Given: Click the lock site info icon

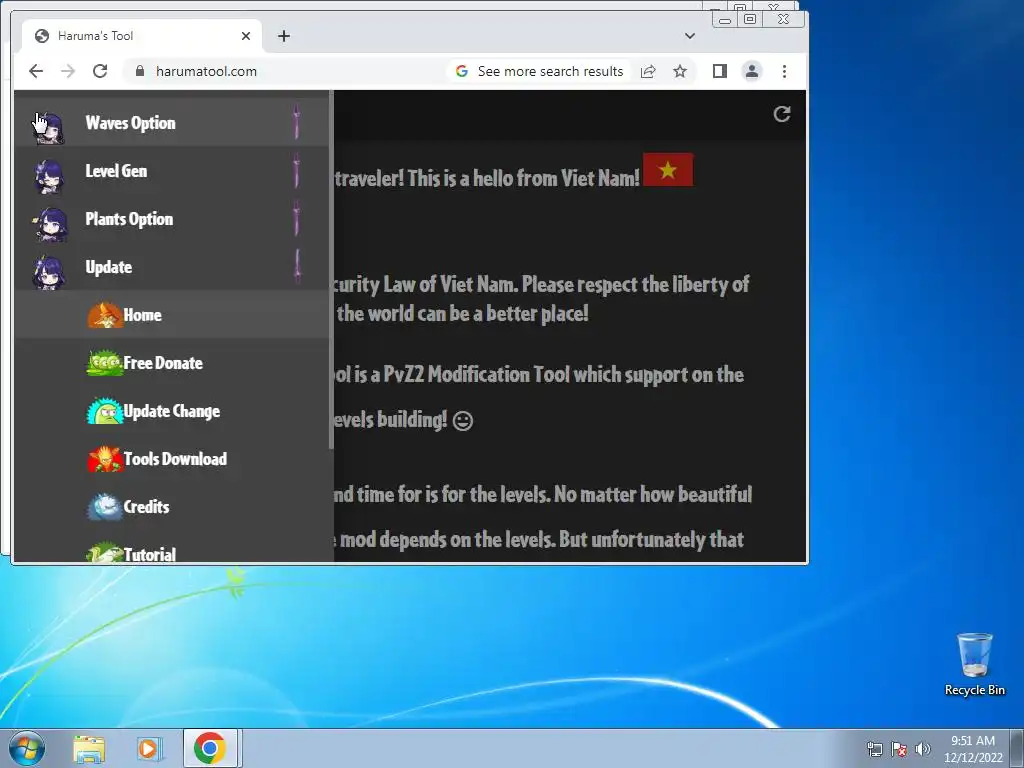Looking at the screenshot, I should [139, 71].
